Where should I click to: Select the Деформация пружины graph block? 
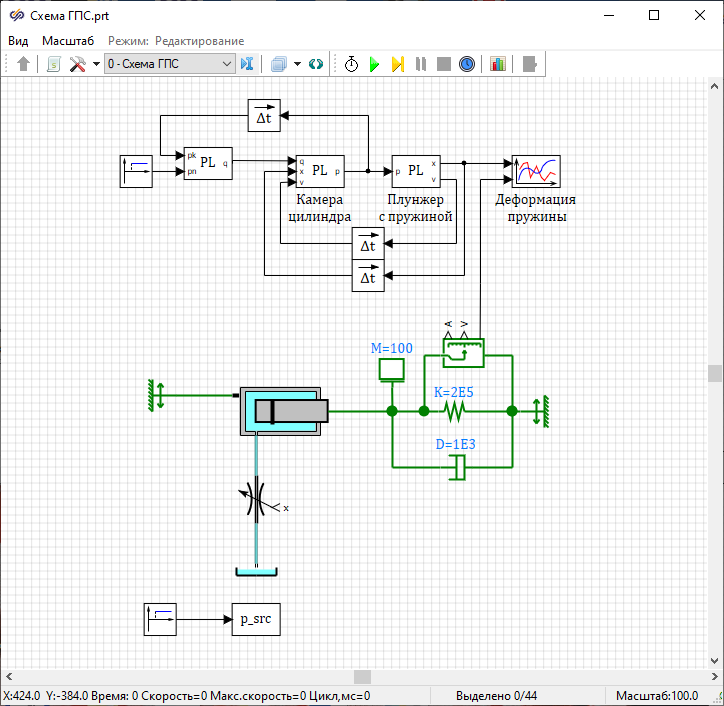pos(536,172)
